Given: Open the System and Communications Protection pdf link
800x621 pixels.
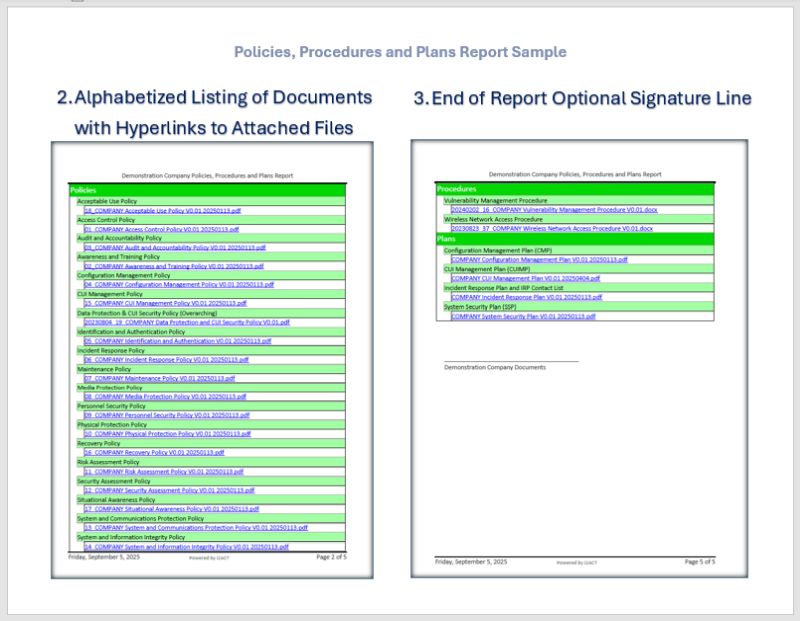Looking at the screenshot, I should point(196,528).
